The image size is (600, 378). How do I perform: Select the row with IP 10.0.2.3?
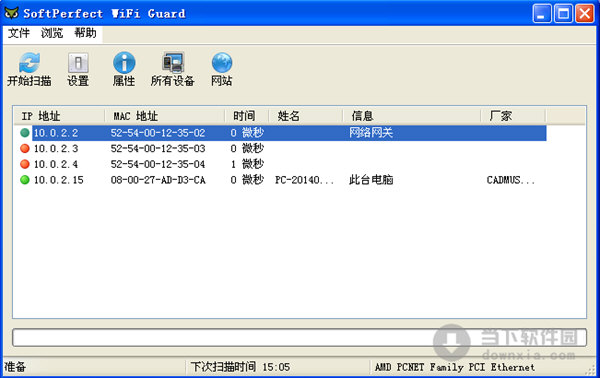pos(283,148)
